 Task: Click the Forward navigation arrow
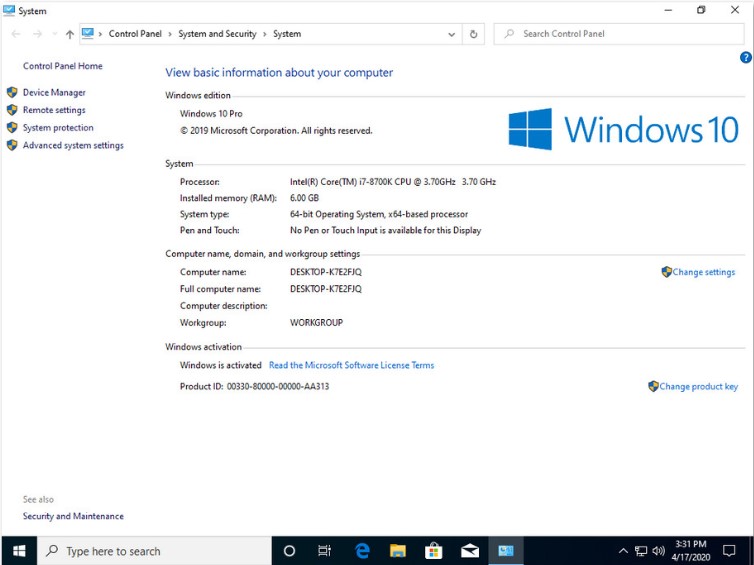37,34
